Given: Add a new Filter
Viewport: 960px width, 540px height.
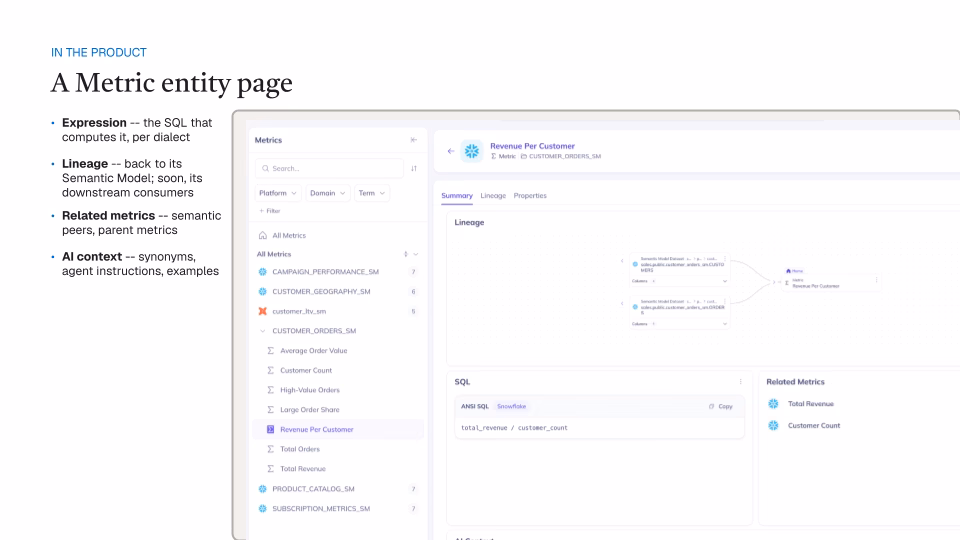Looking at the screenshot, I should pyautogui.click(x=269, y=211).
